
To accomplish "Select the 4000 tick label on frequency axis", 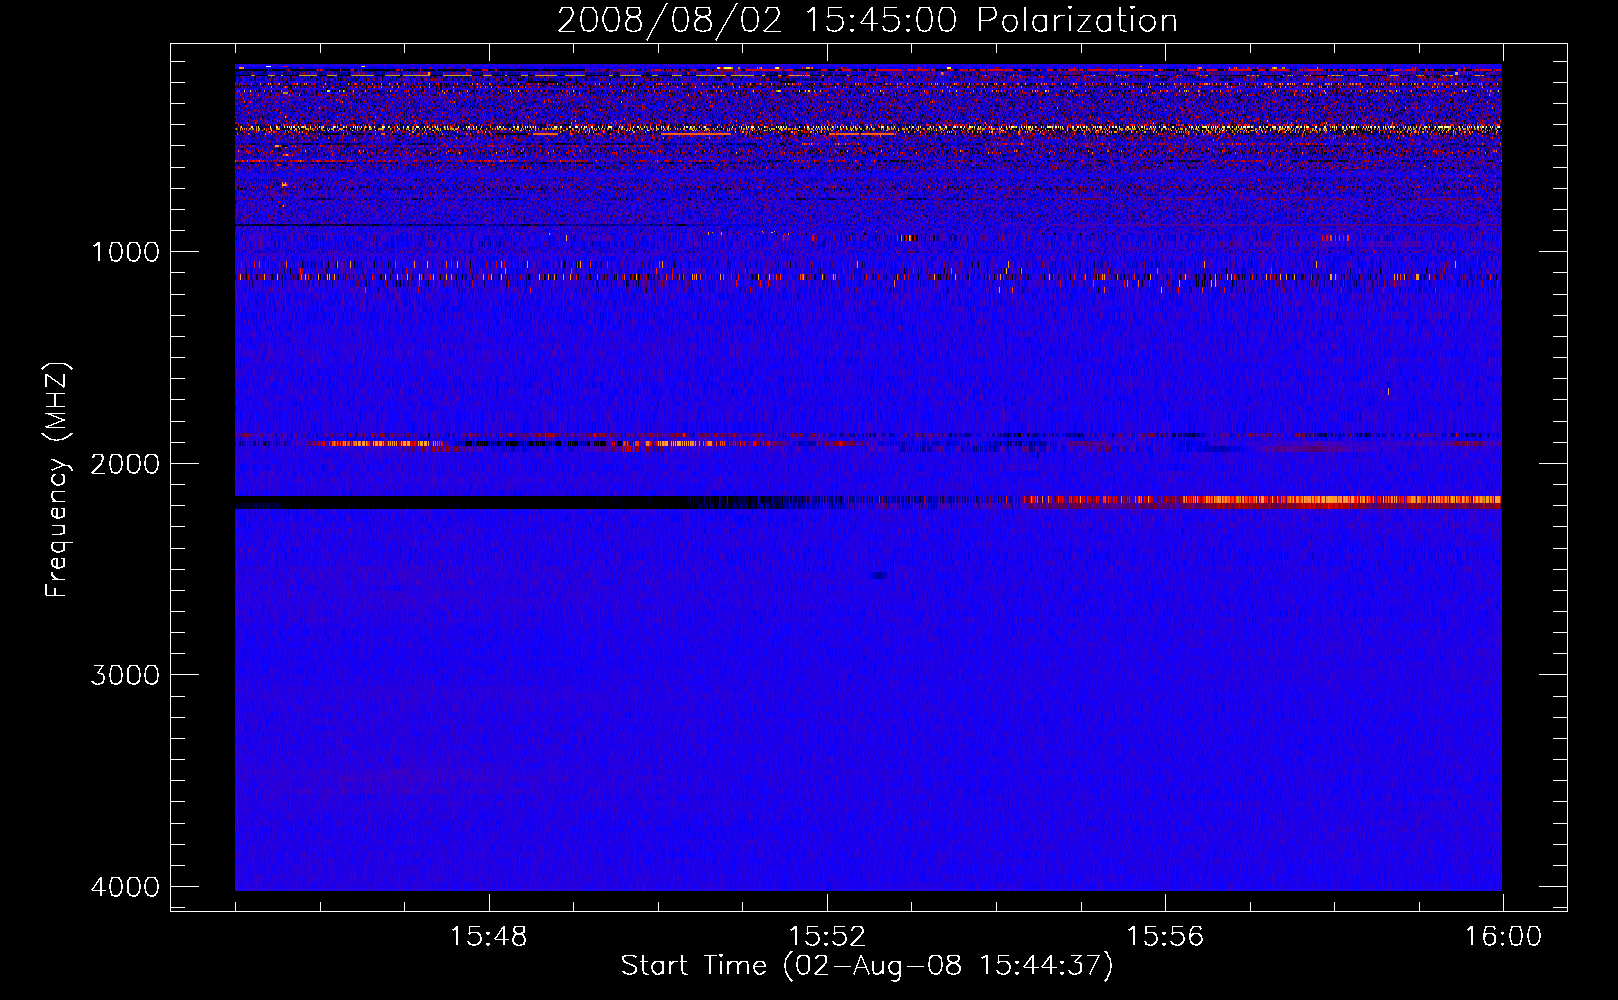I will (x=125, y=887).
